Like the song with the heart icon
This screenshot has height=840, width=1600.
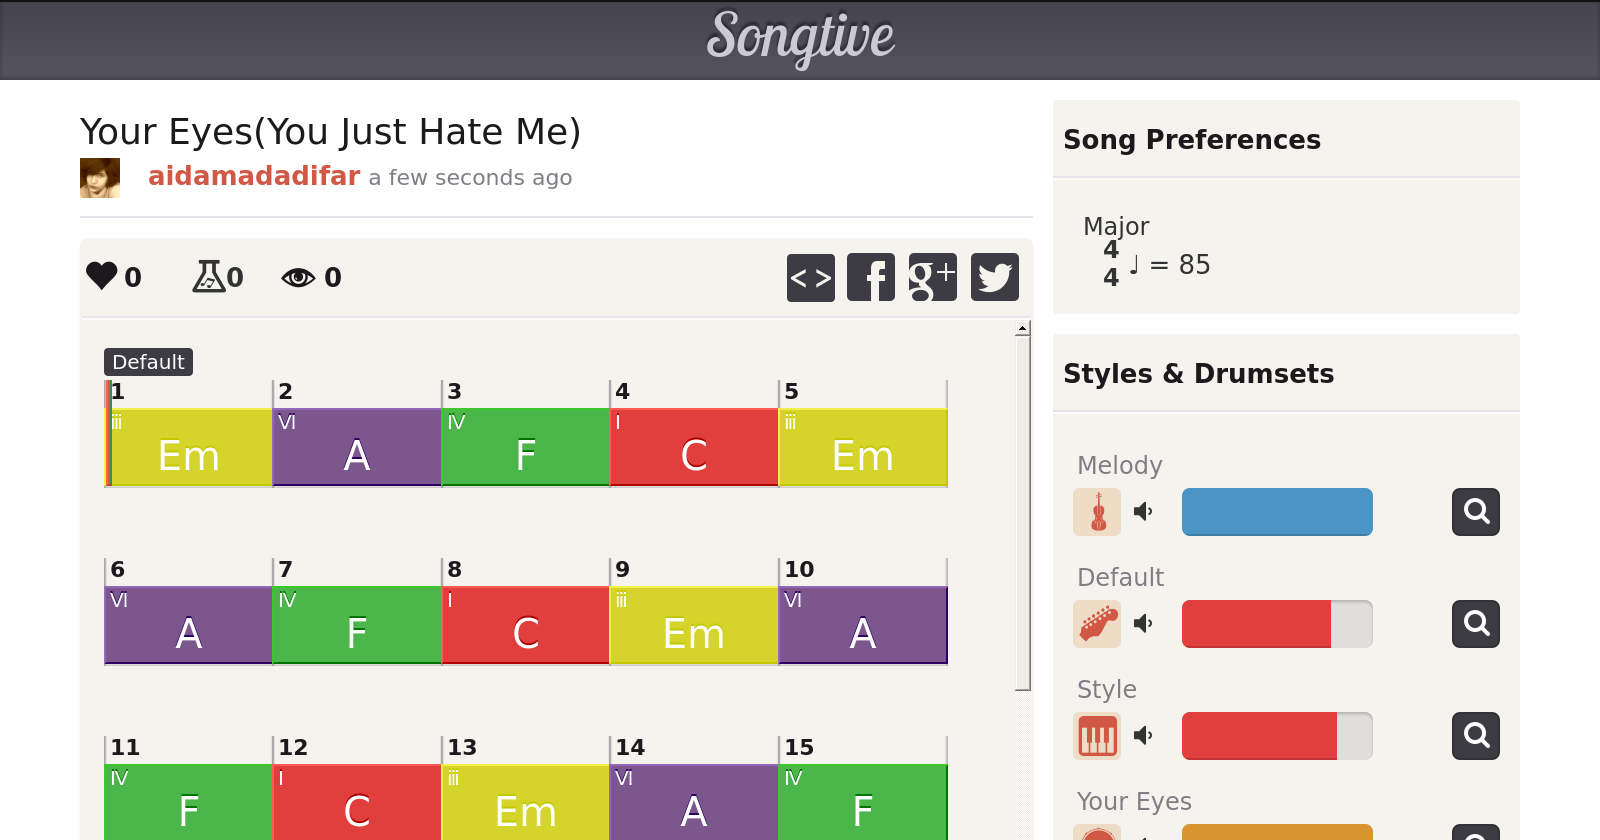[102, 276]
